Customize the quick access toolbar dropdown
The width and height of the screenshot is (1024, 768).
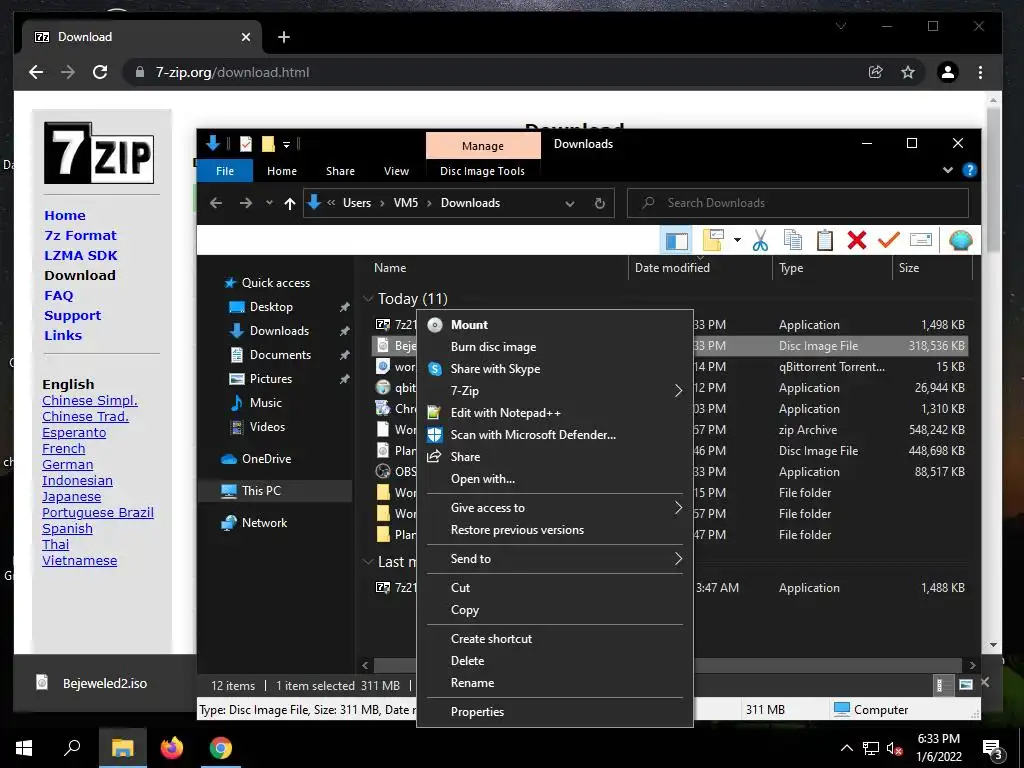tap(286, 145)
